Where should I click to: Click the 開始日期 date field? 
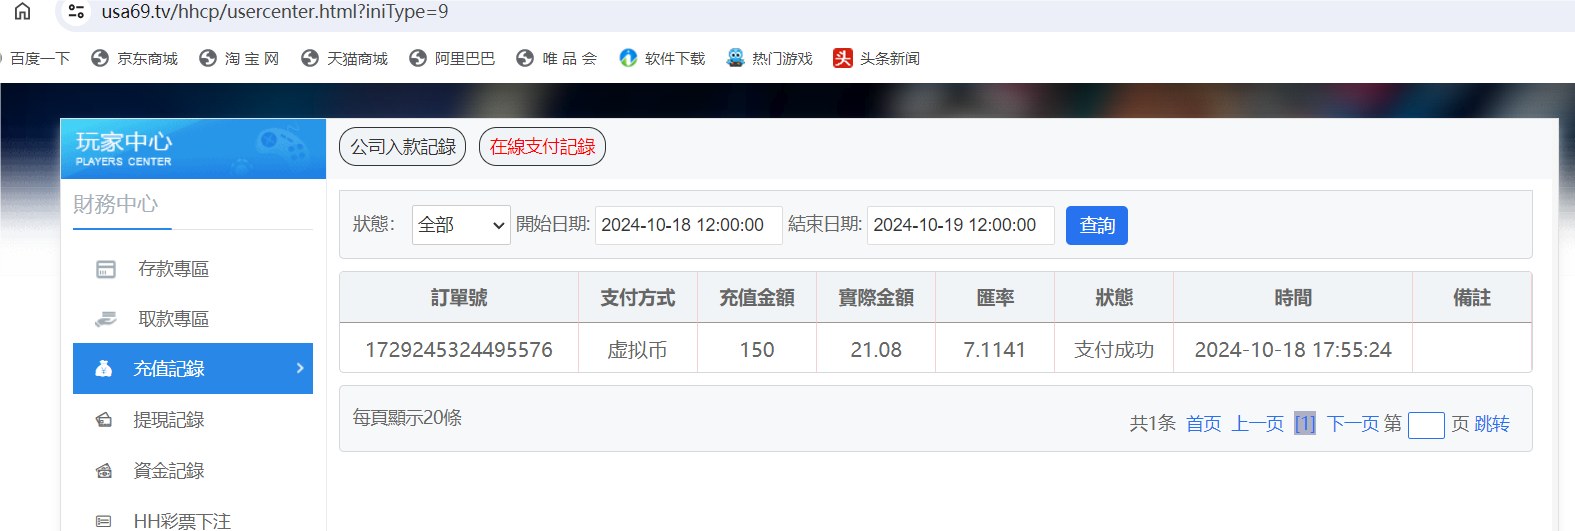point(689,225)
